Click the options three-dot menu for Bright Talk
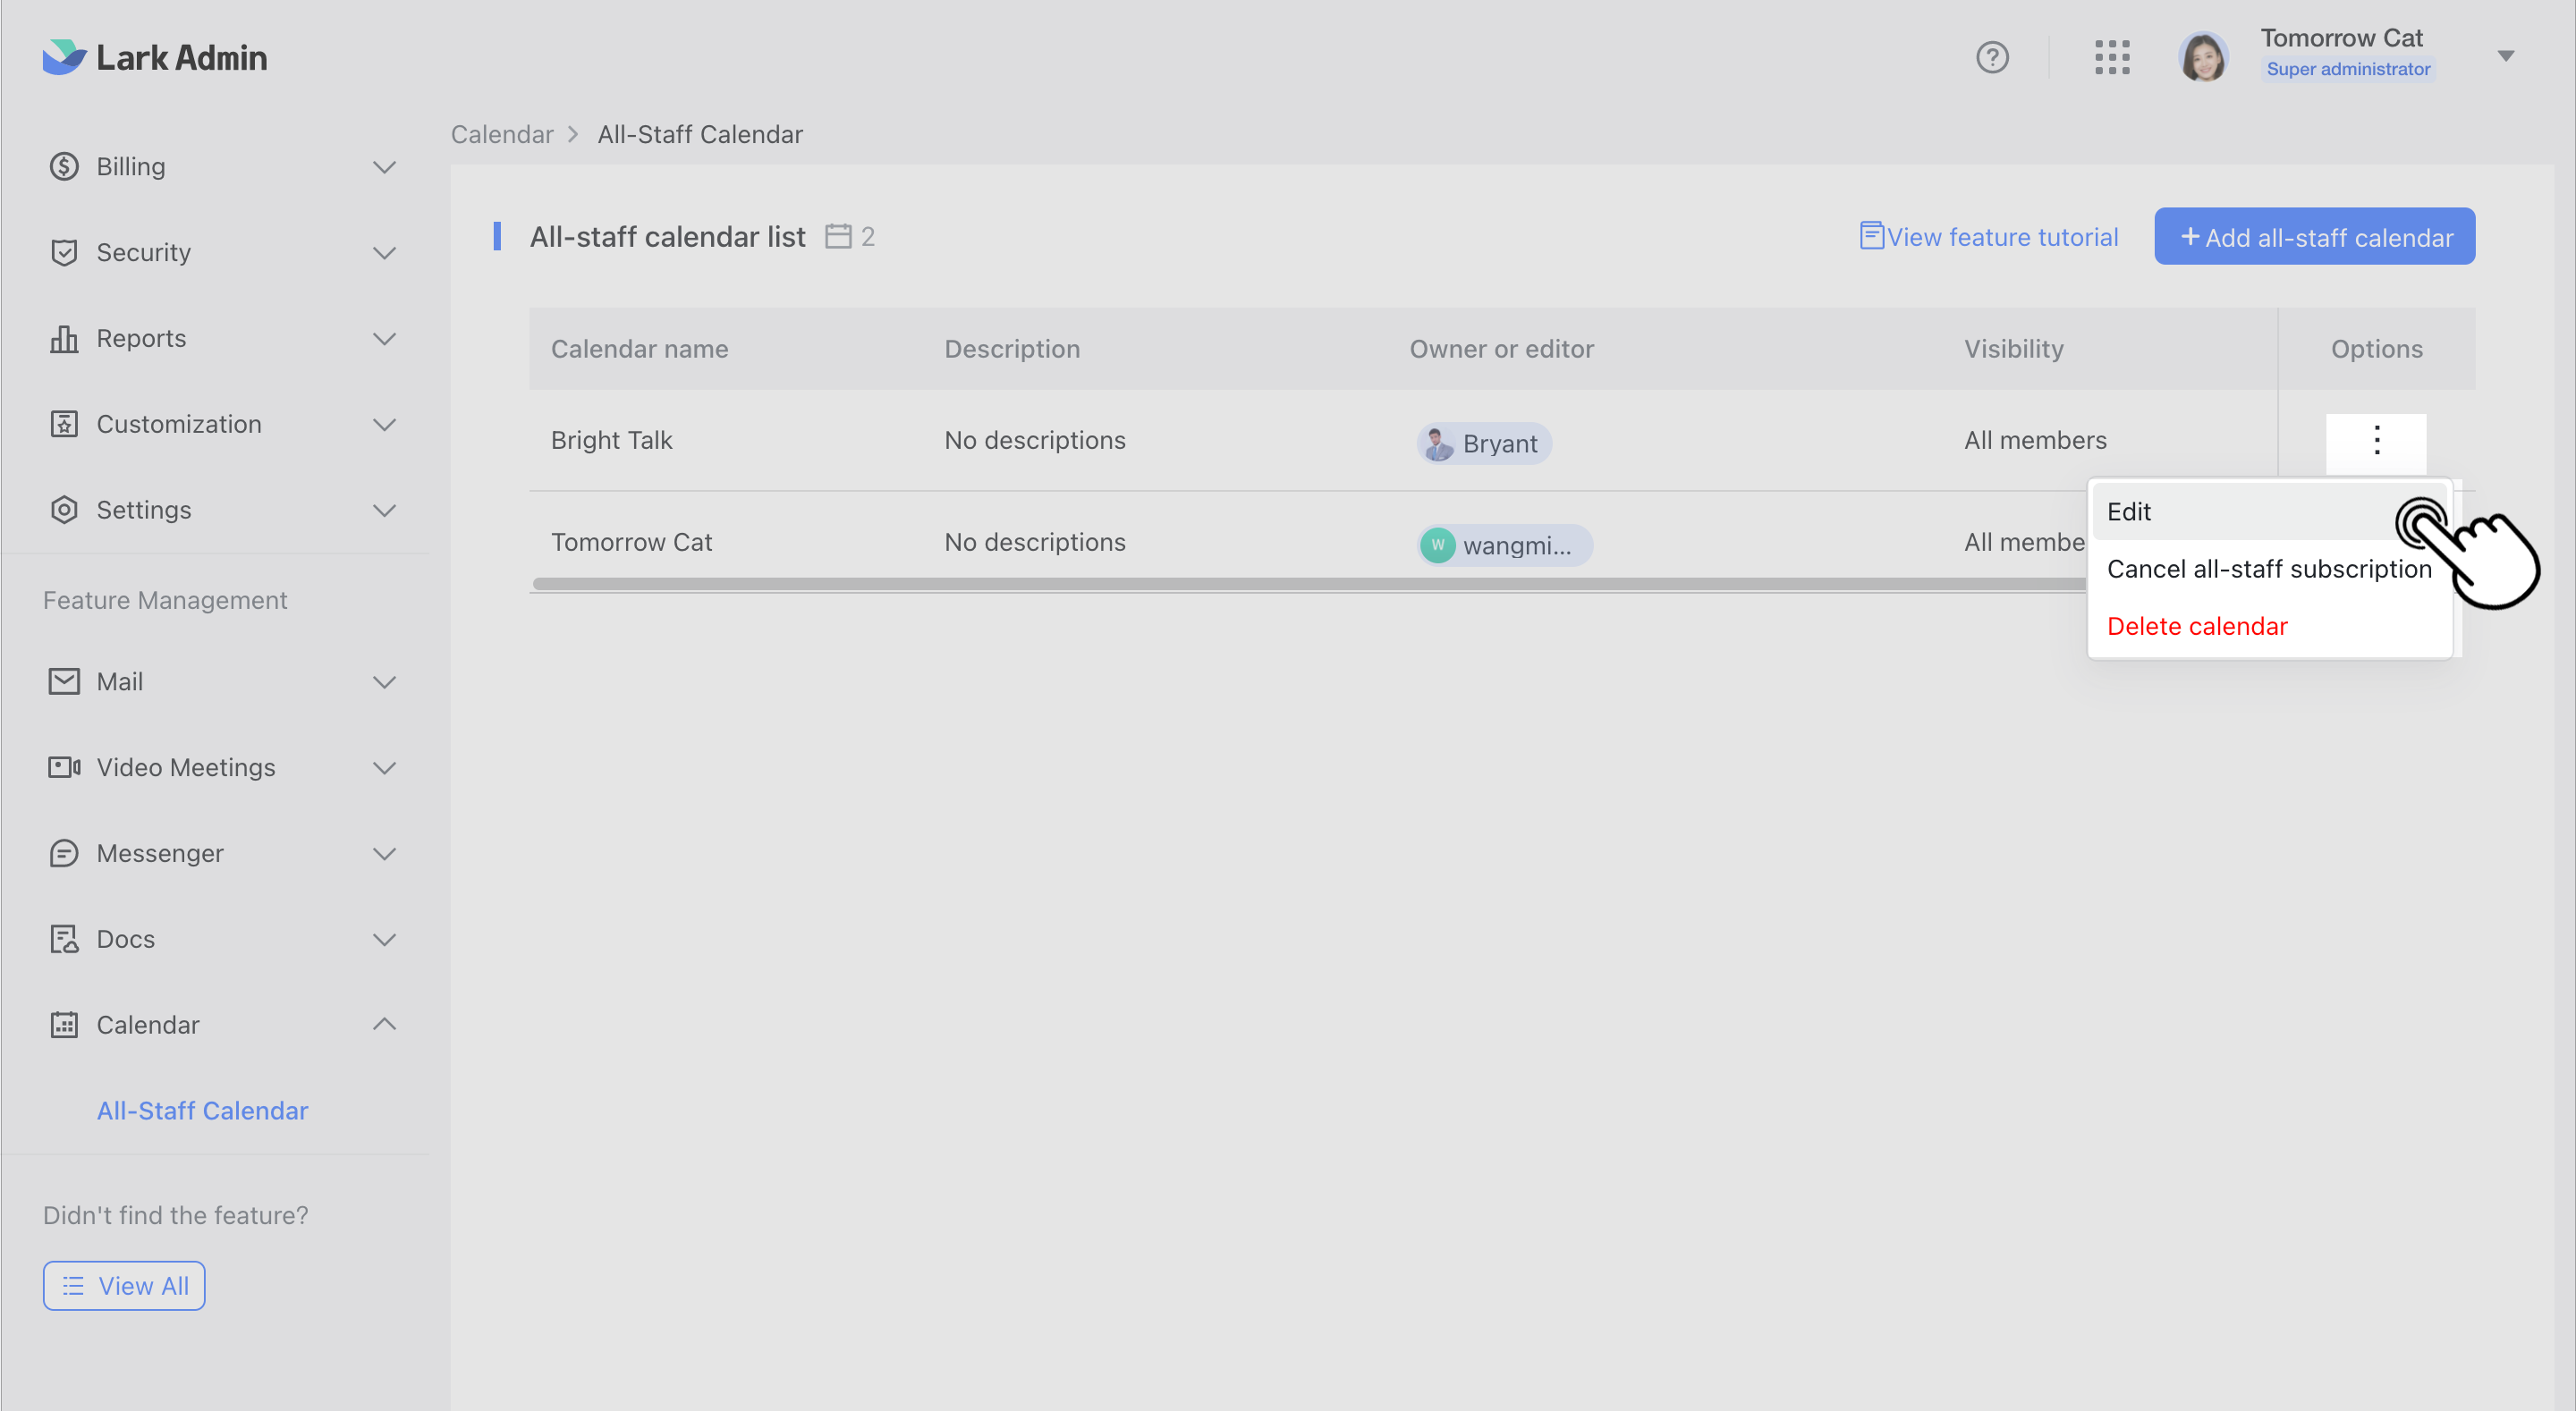 click(2377, 440)
